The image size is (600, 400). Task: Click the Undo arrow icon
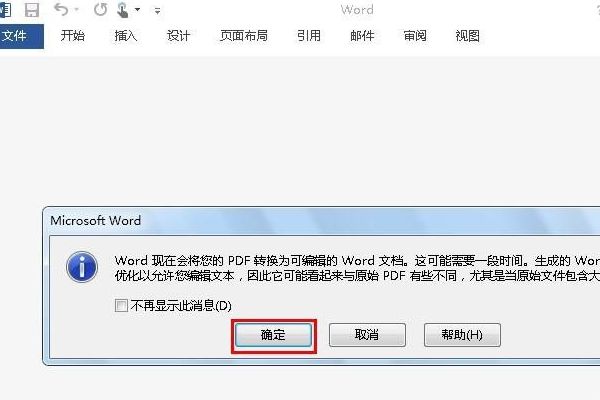point(61,9)
